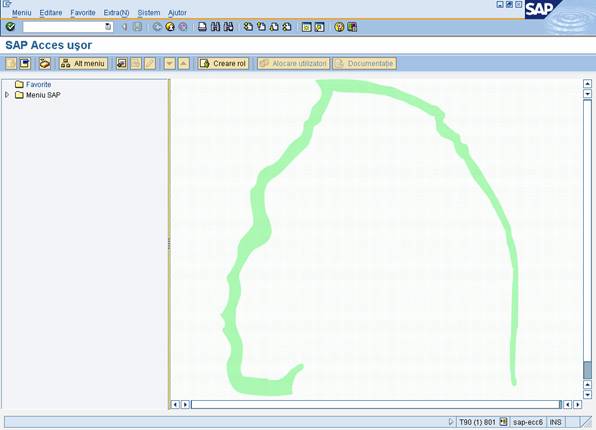Click the move favorites down arrow
The image size is (596, 430).
pyautogui.click(x=170, y=63)
